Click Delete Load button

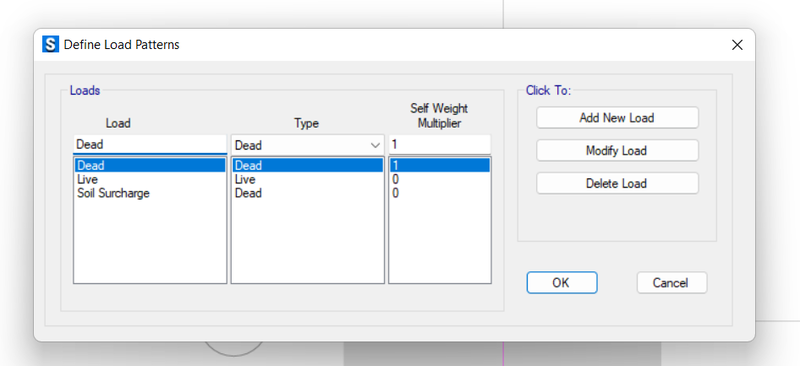[617, 183]
